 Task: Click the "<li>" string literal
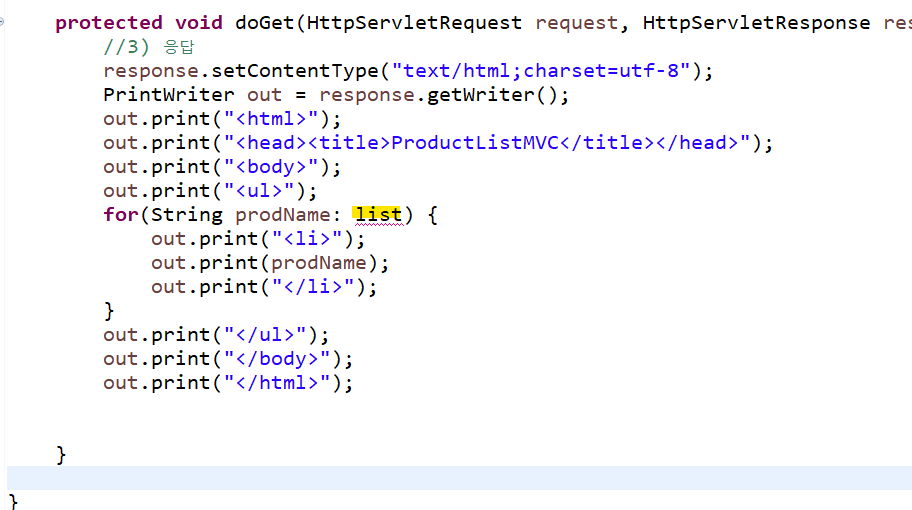click(x=307, y=239)
